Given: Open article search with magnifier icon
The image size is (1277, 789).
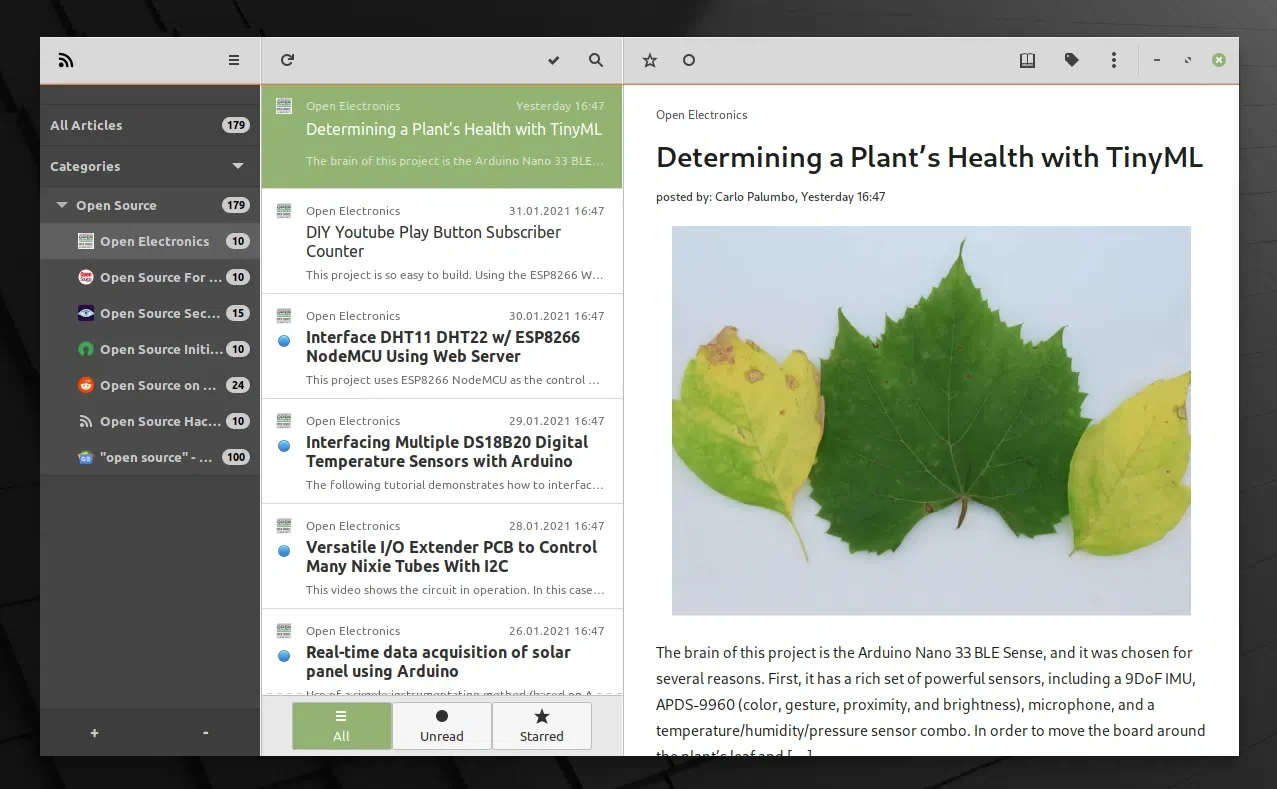Looking at the screenshot, I should [x=596, y=60].
